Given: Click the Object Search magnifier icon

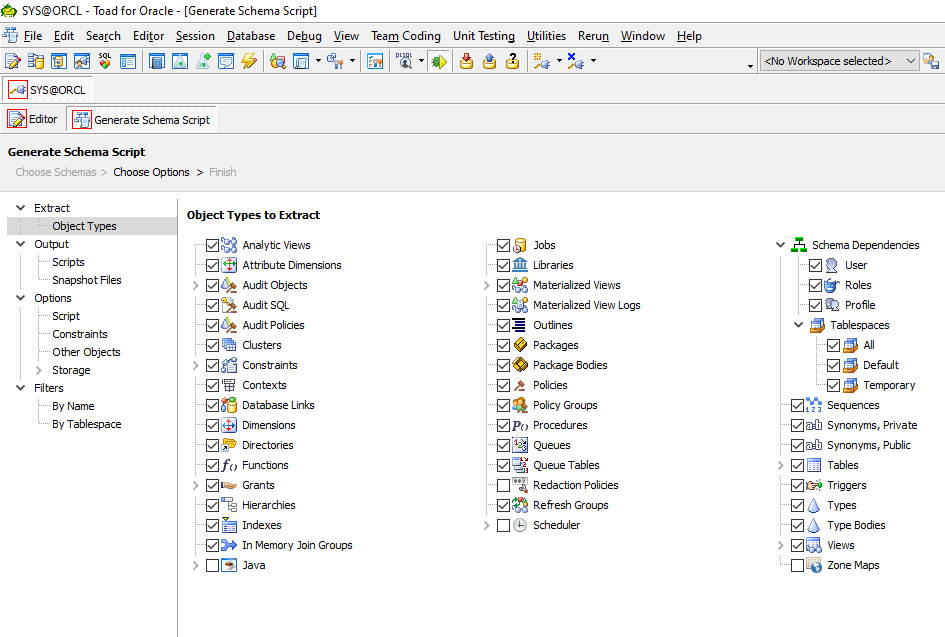Looking at the screenshot, I should point(278,61).
